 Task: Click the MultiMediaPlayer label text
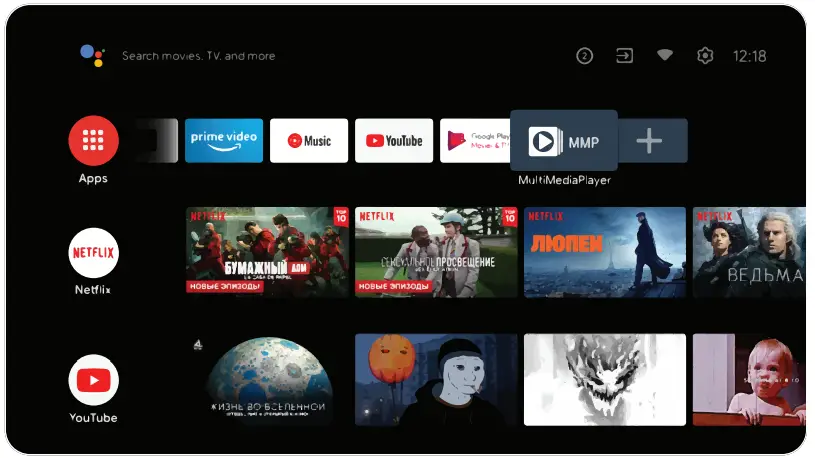(x=564, y=180)
